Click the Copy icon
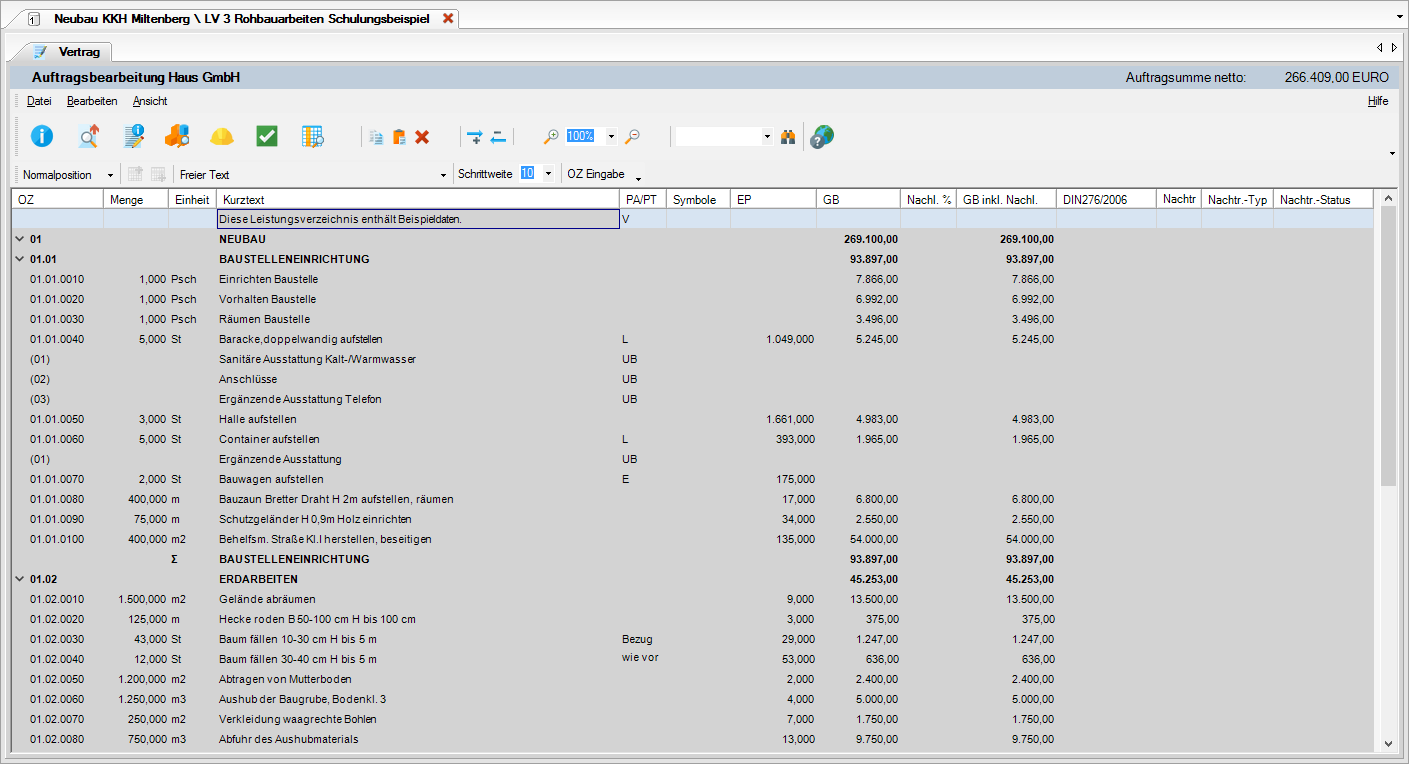The width and height of the screenshot is (1409, 764). point(377,137)
